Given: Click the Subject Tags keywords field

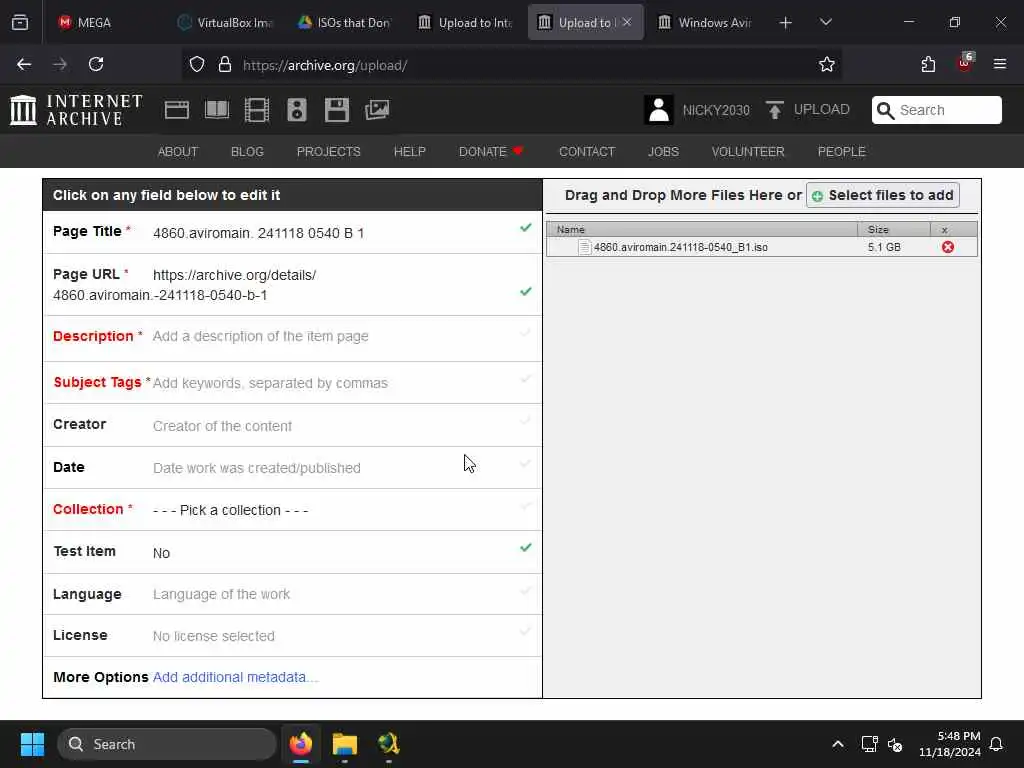Looking at the screenshot, I should [x=270, y=383].
